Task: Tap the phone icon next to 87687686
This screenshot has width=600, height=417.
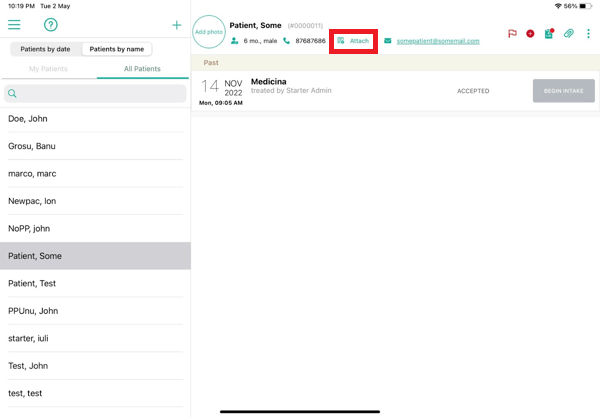Action: 287,41
